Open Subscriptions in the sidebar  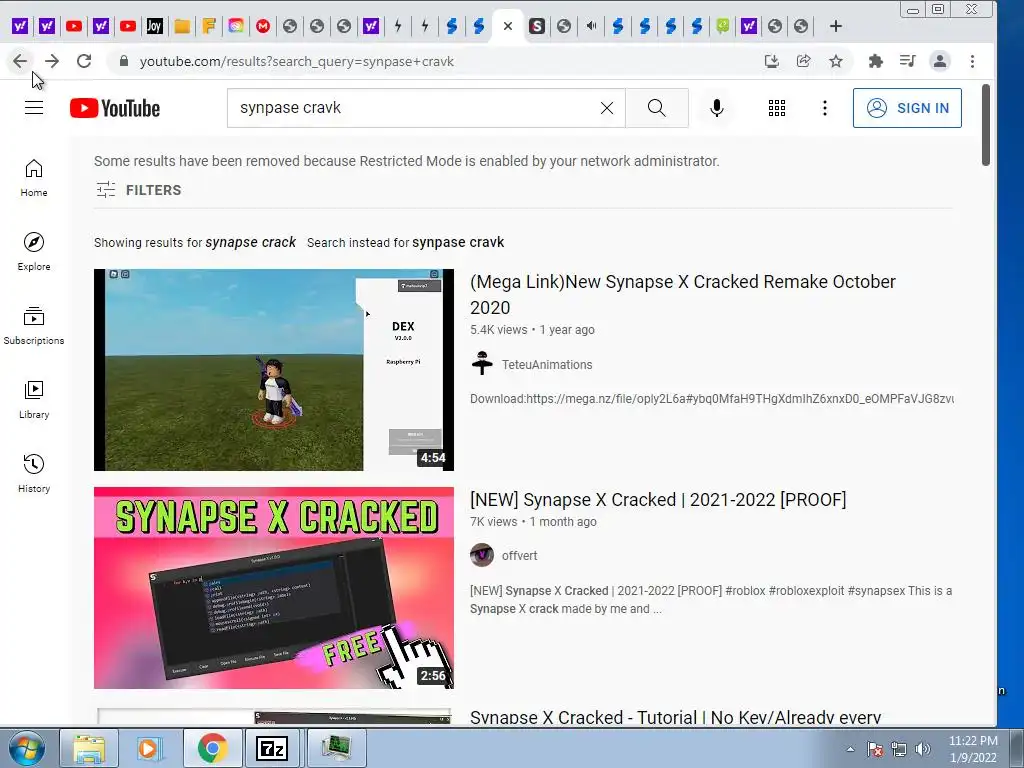[x=34, y=326]
